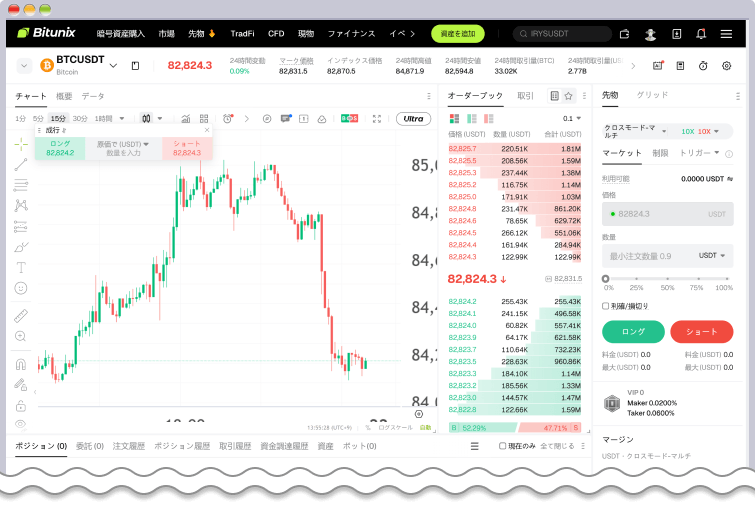Toggle drawings visibility eye icon
Screen dimensions: 755x505
pyautogui.click(x=21, y=424)
